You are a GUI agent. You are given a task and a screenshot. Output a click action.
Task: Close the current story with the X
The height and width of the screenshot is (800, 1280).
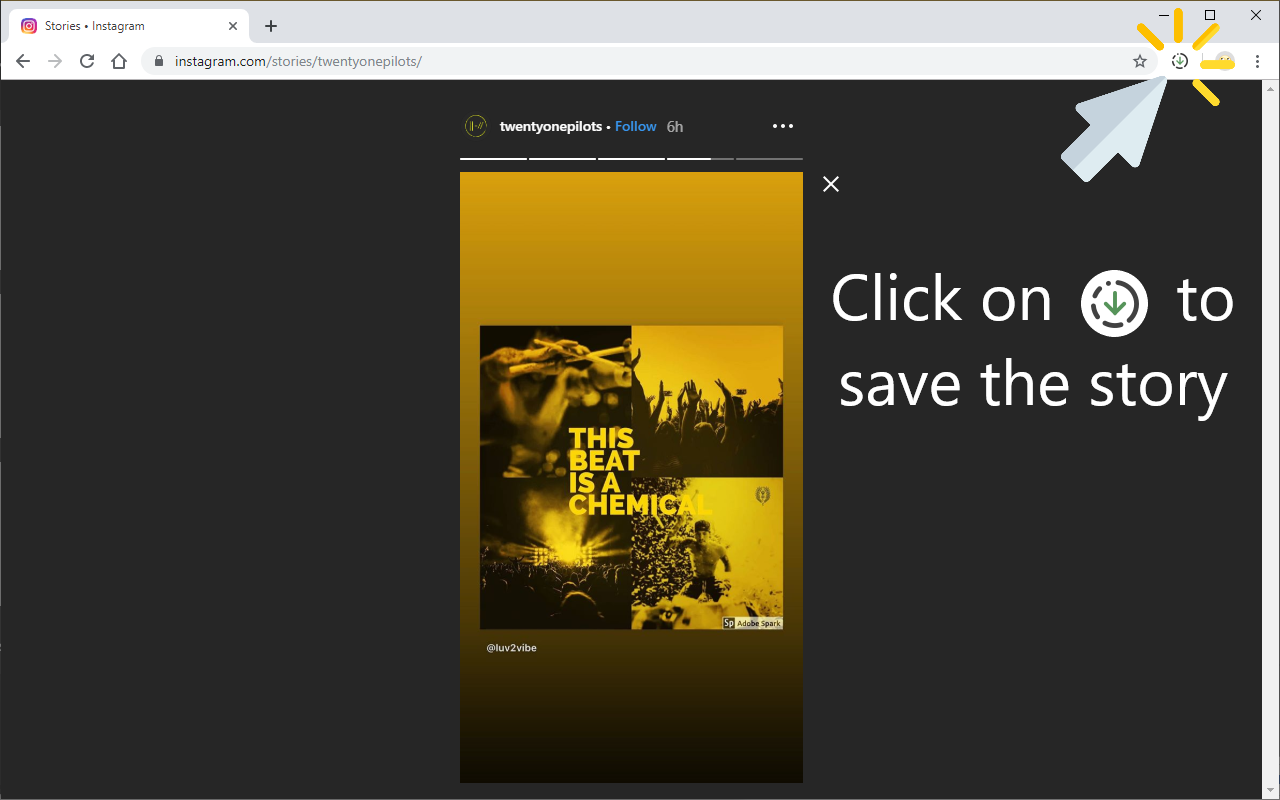[x=831, y=184]
